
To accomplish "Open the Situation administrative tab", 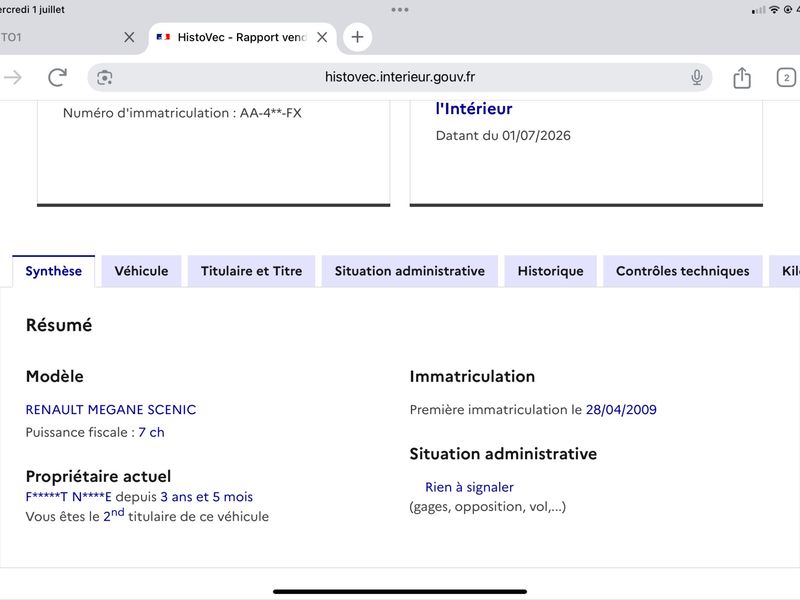I will 410,271.
